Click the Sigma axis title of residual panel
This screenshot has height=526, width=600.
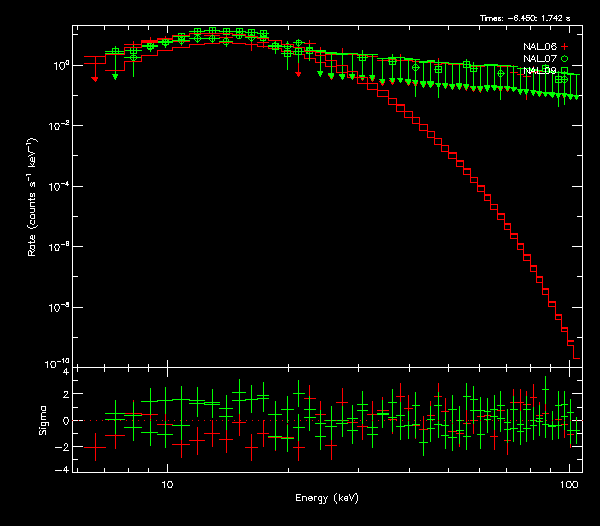coord(42,420)
